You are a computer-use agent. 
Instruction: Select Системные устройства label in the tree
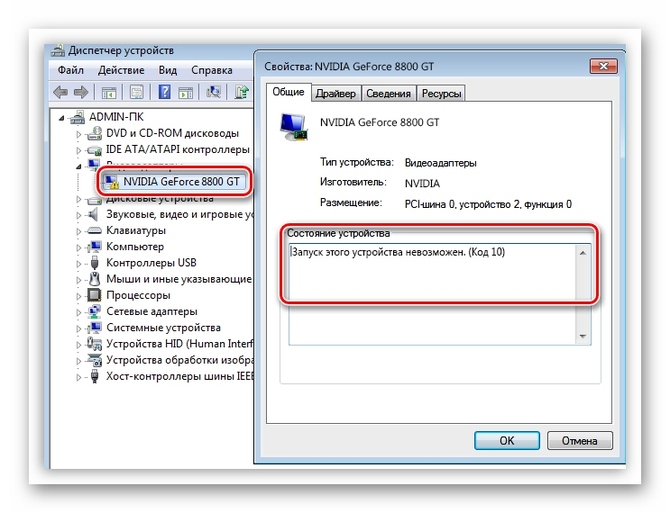[x=164, y=328]
